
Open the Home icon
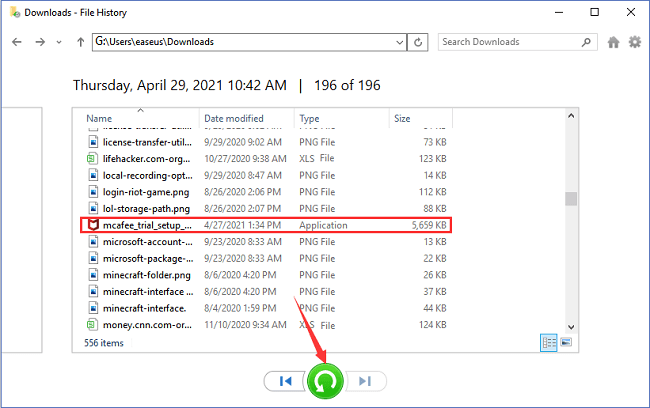(613, 42)
